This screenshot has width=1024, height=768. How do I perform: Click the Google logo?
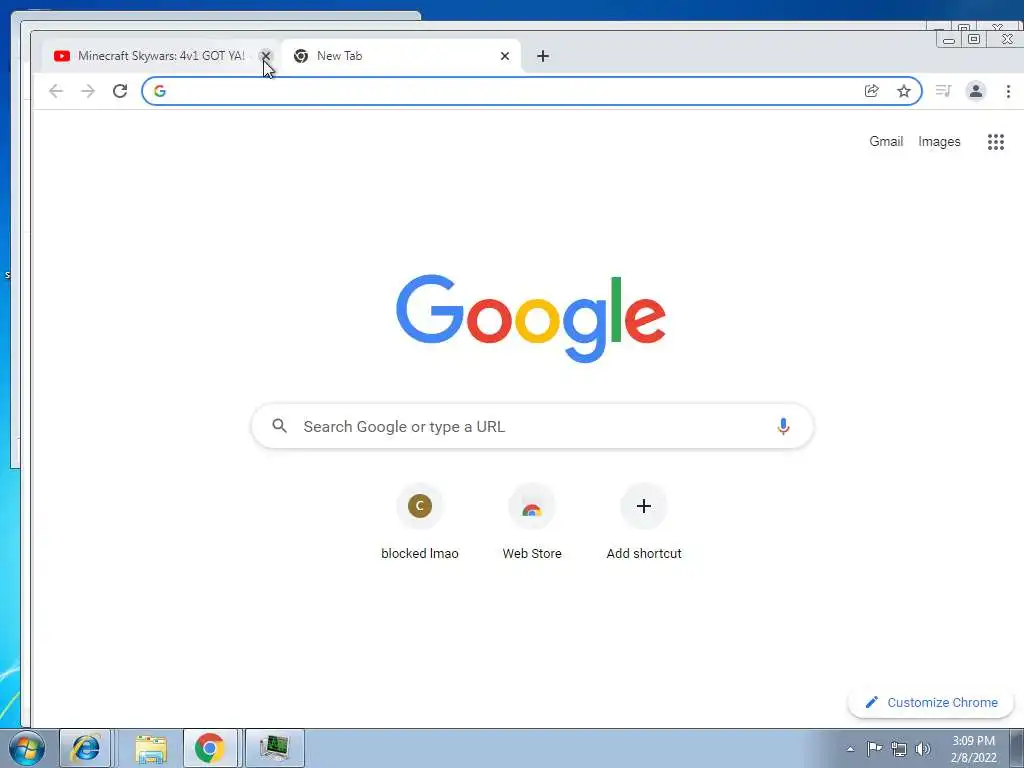click(531, 318)
